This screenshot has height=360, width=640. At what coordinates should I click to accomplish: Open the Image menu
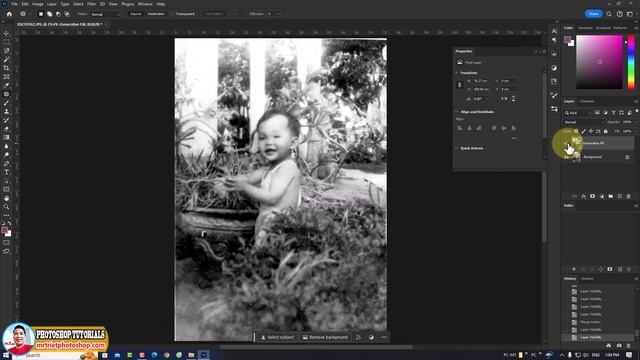38,4
